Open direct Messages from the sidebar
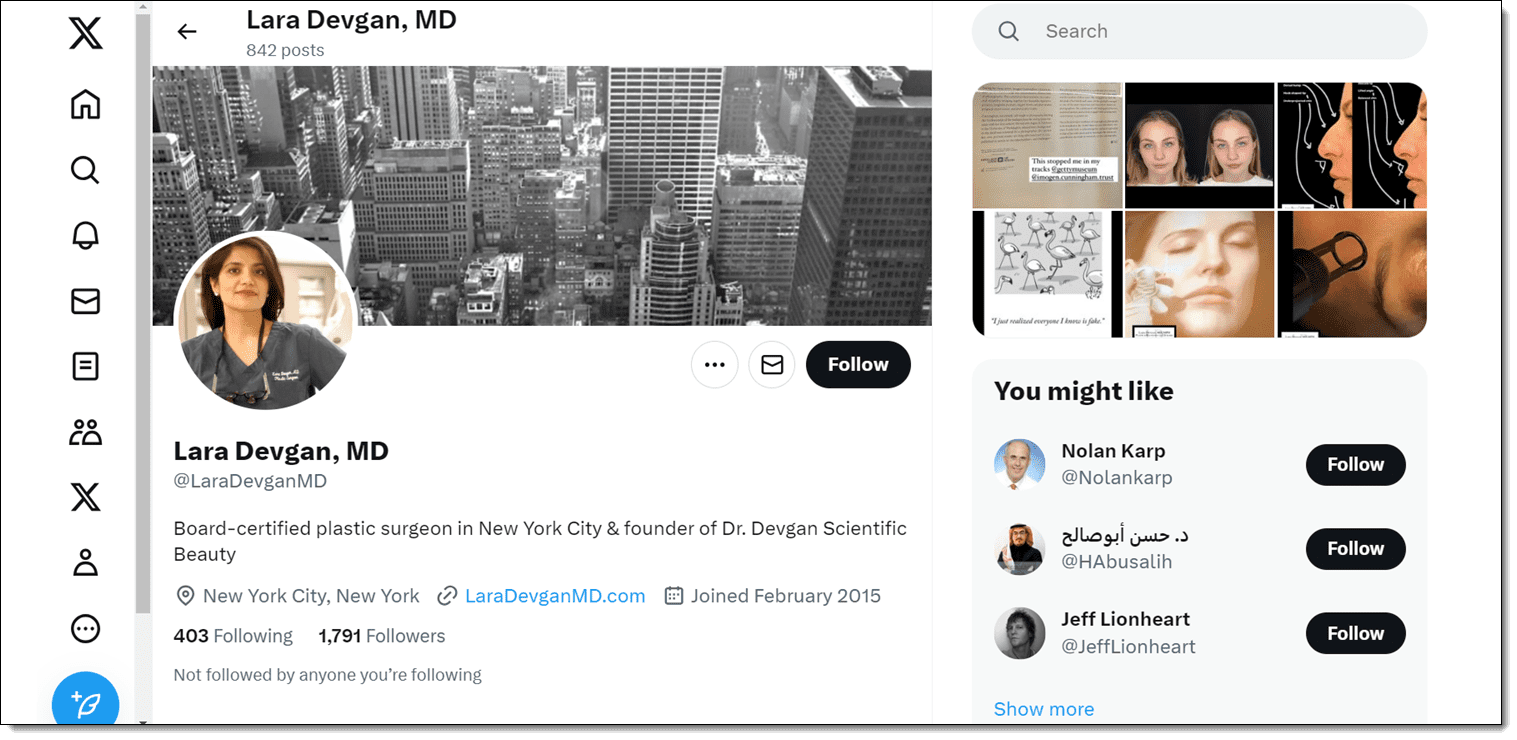The image size is (1517, 740). click(85, 301)
